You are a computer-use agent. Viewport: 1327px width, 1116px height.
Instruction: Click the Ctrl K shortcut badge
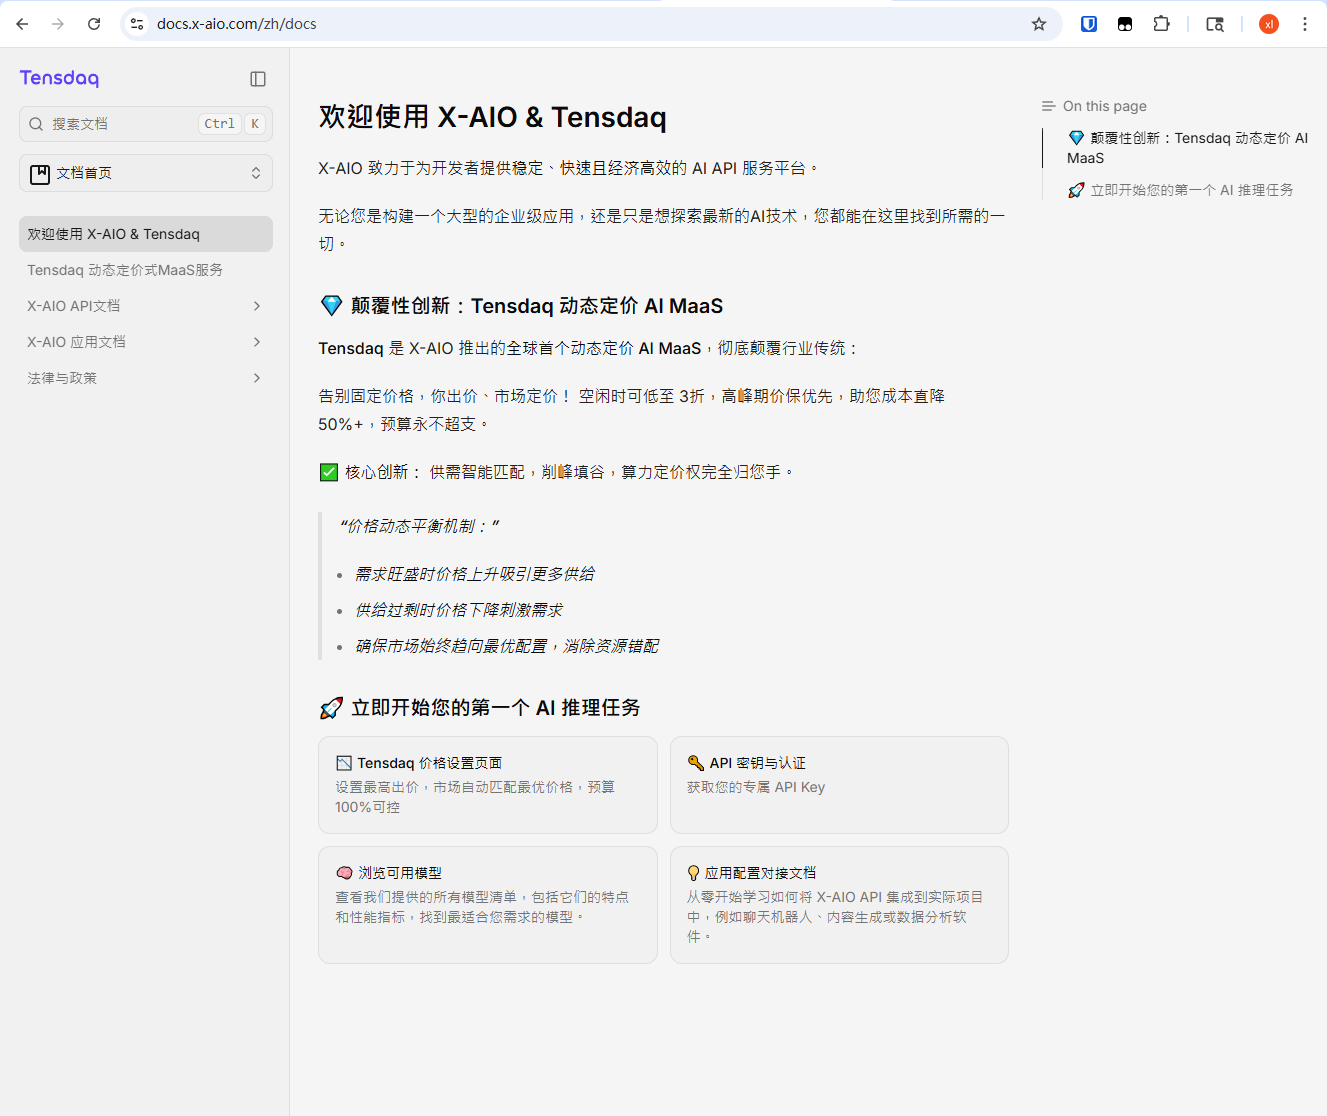coord(232,124)
